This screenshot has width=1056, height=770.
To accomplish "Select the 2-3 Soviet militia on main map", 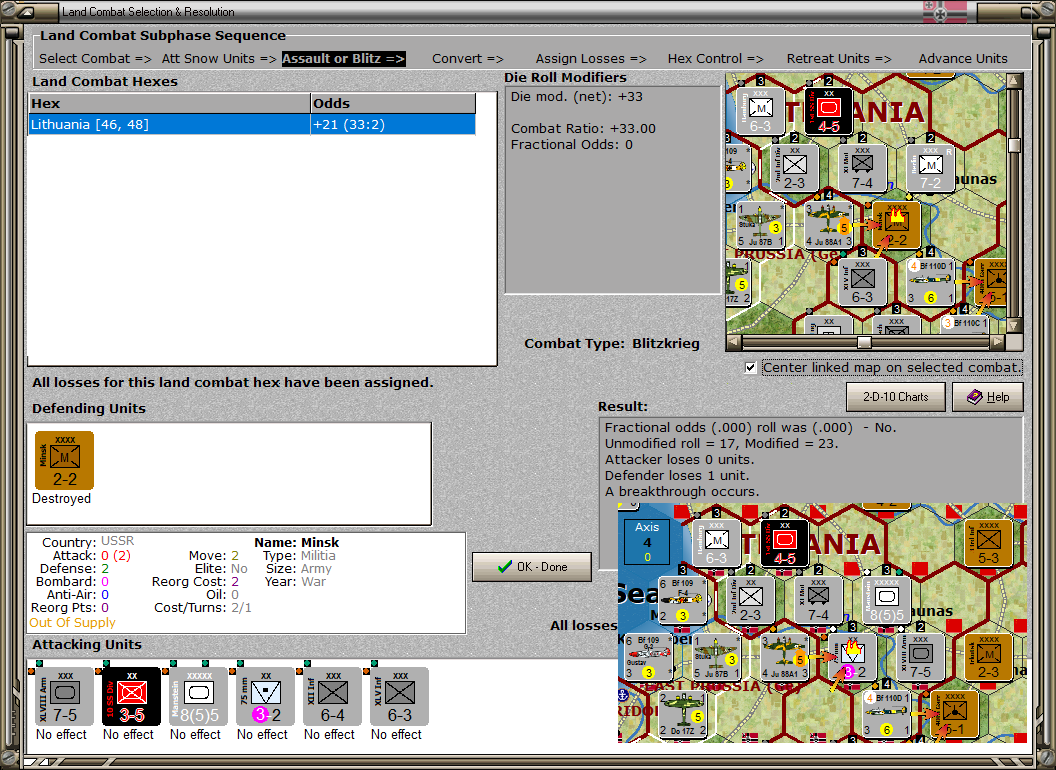I will click(x=988, y=657).
